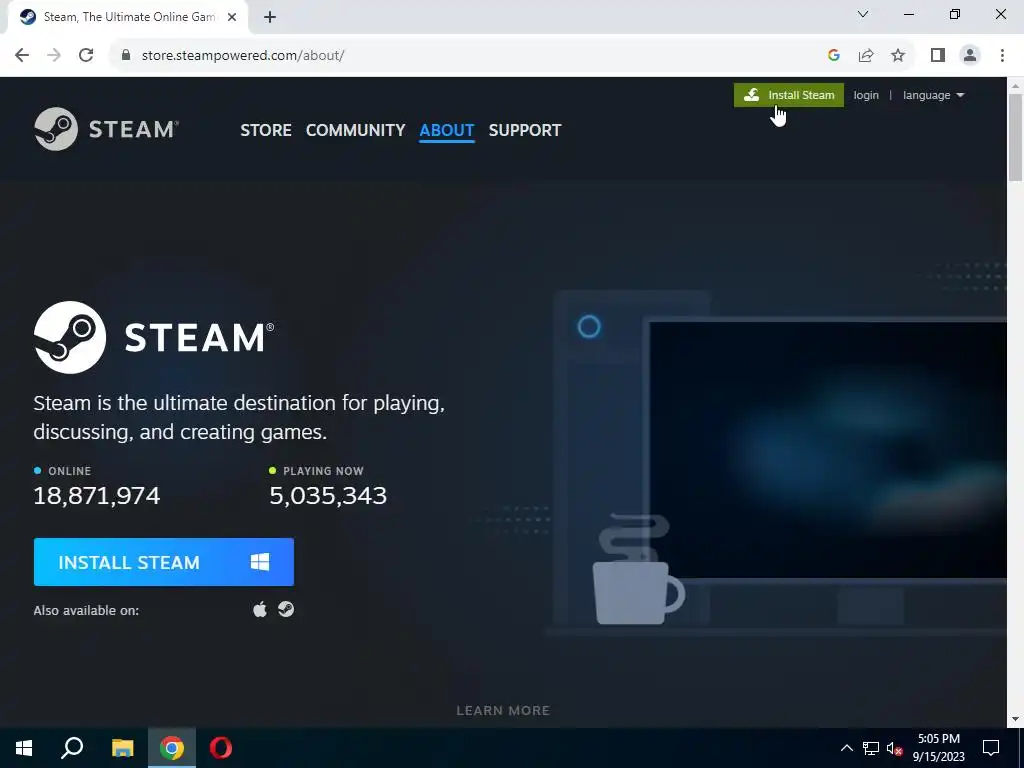1024x768 pixels.
Task: Open a new tab with plus button
Action: (x=270, y=18)
